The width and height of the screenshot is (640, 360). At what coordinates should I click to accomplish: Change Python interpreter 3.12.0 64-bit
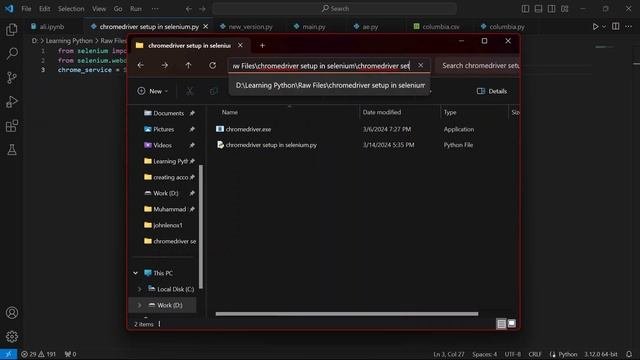(x=600, y=354)
